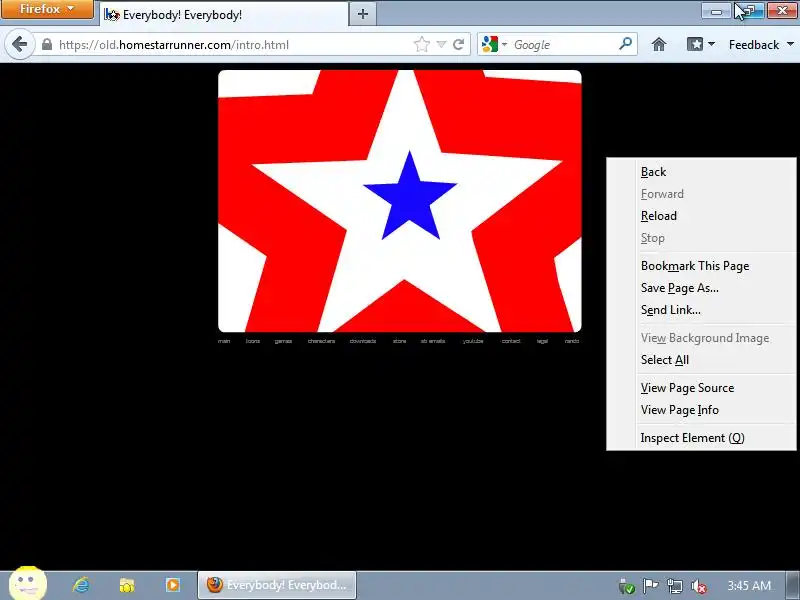Open the file explorer taskbar icon
This screenshot has height=600, width=800.
tap(127, 585)
